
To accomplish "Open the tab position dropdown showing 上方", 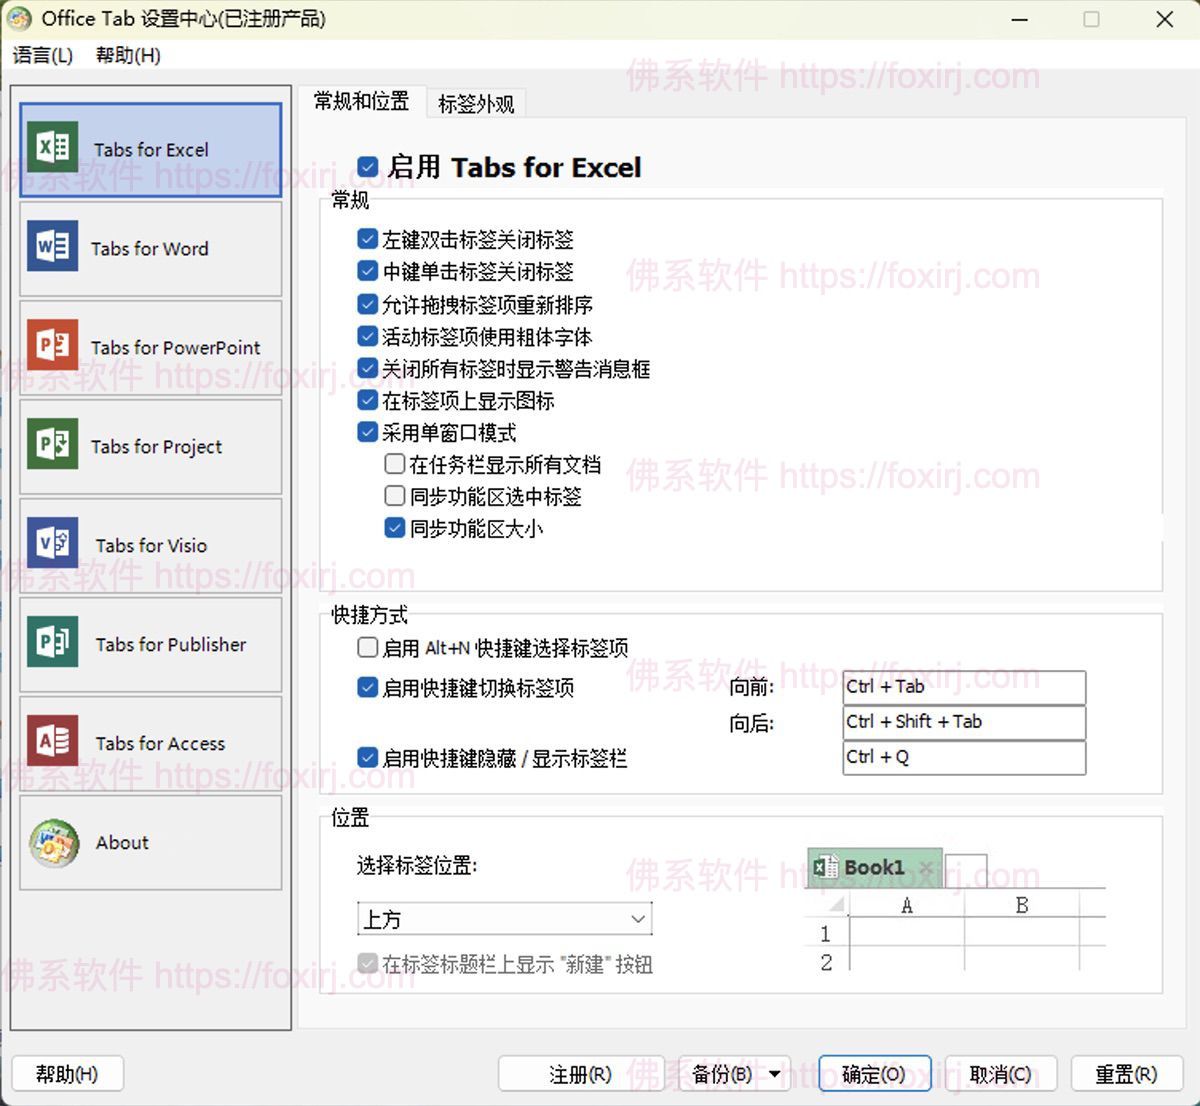I will [x=637, y=918].
